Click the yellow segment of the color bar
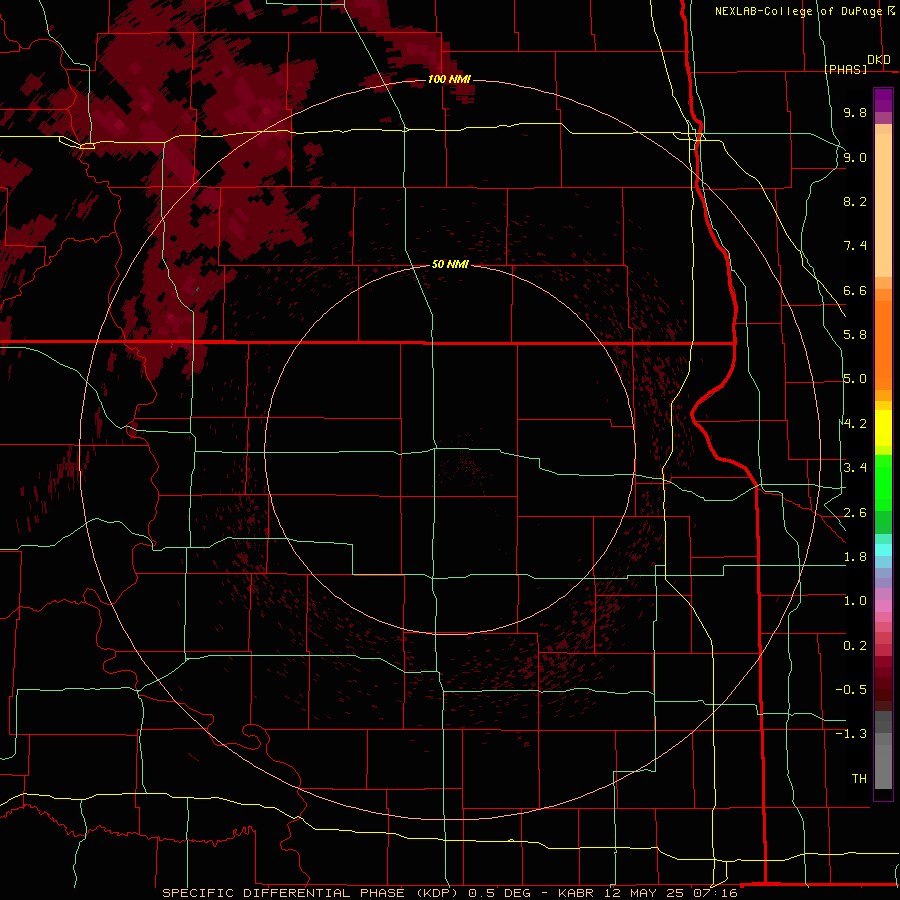This screenshot has height=900, width=900. [x=883, y=428]
